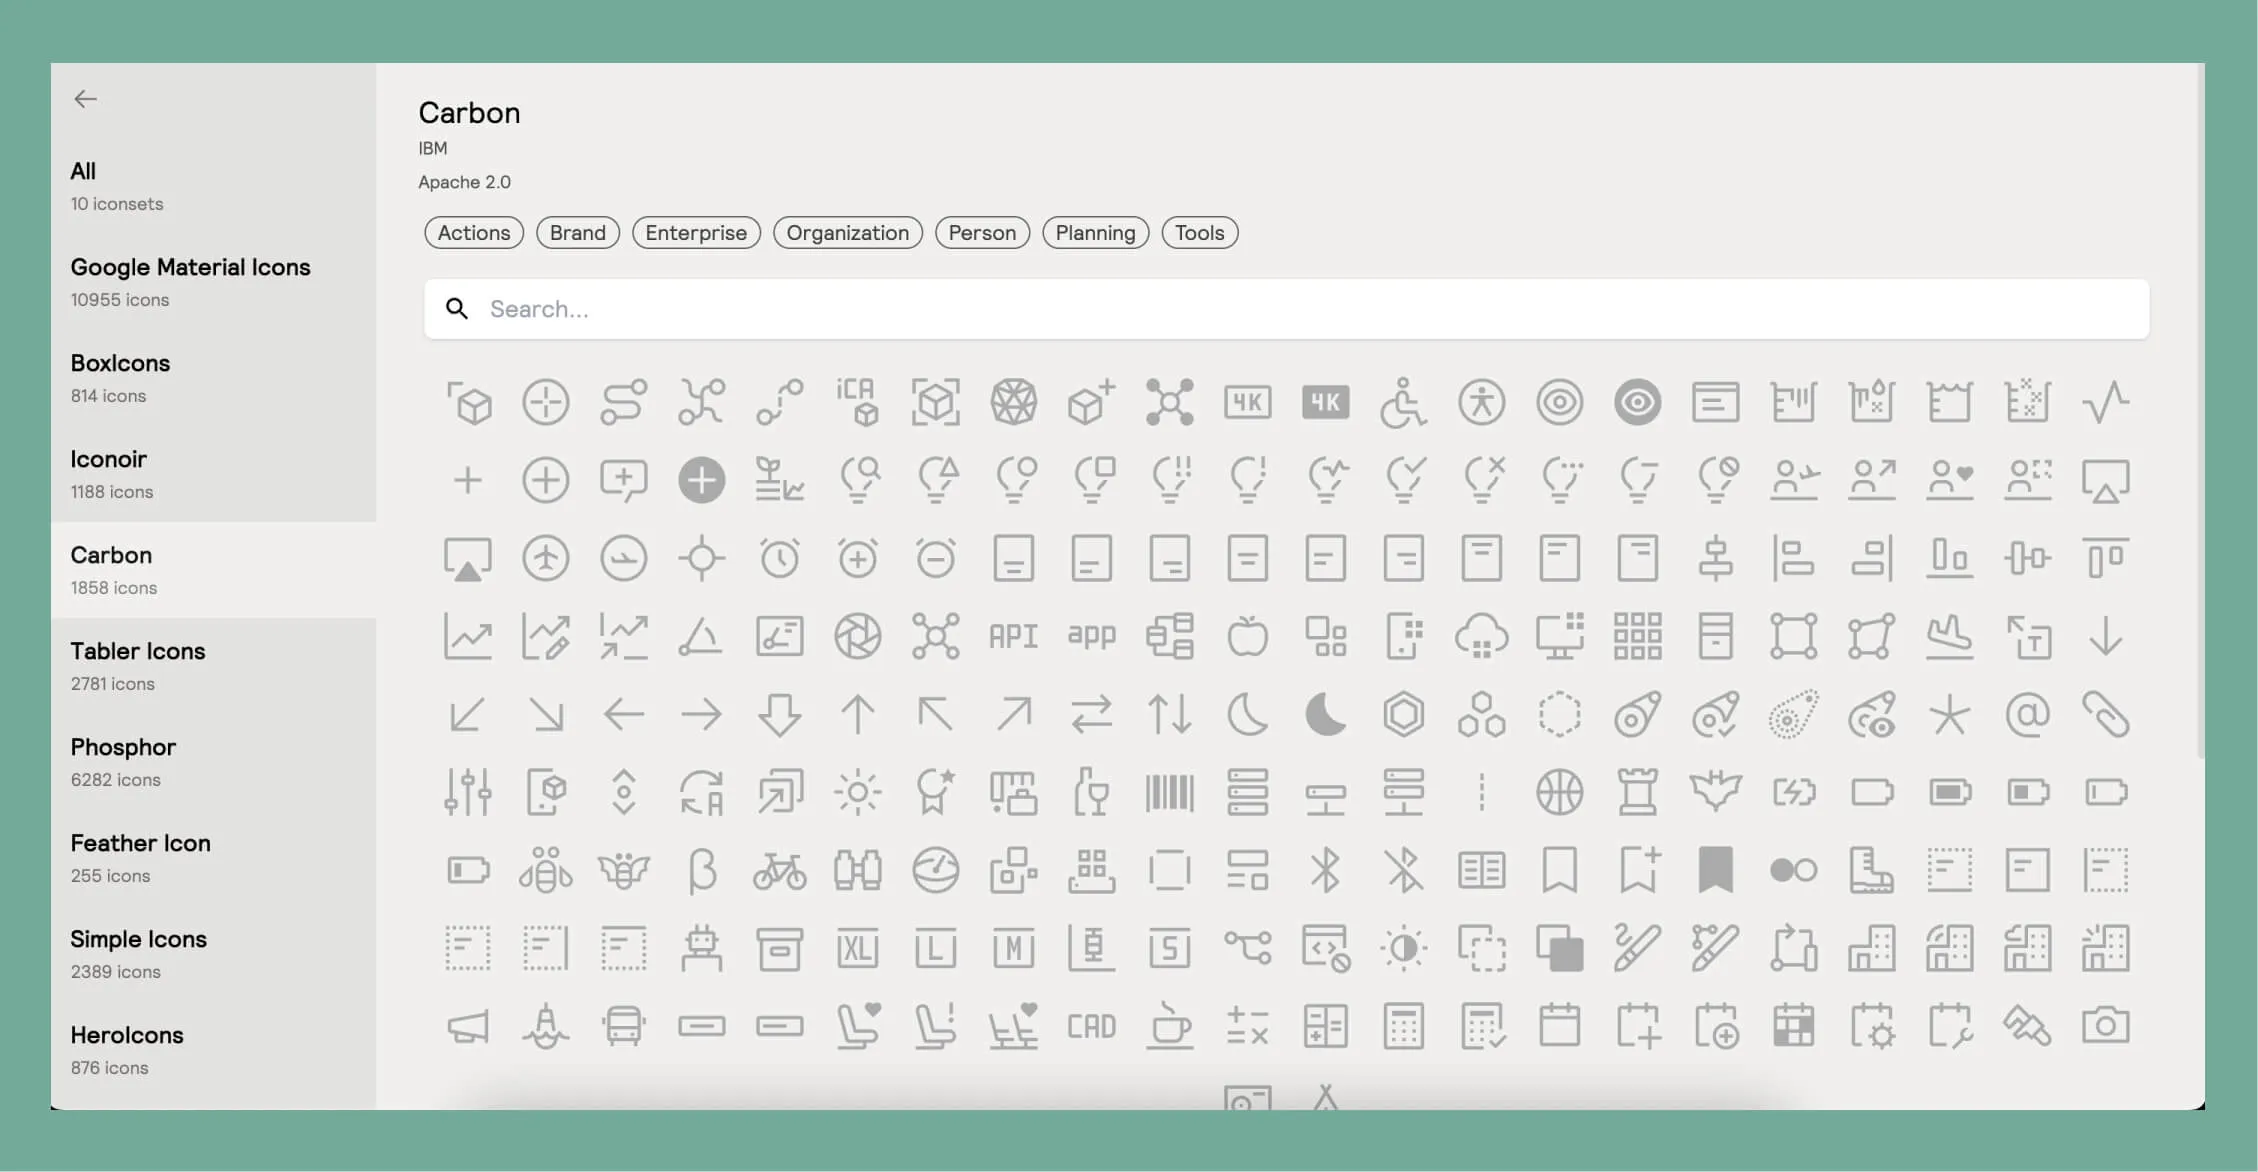Select the apple icon
The width and height of the screenshot is (2258, 1172).
coord(1247,635)
